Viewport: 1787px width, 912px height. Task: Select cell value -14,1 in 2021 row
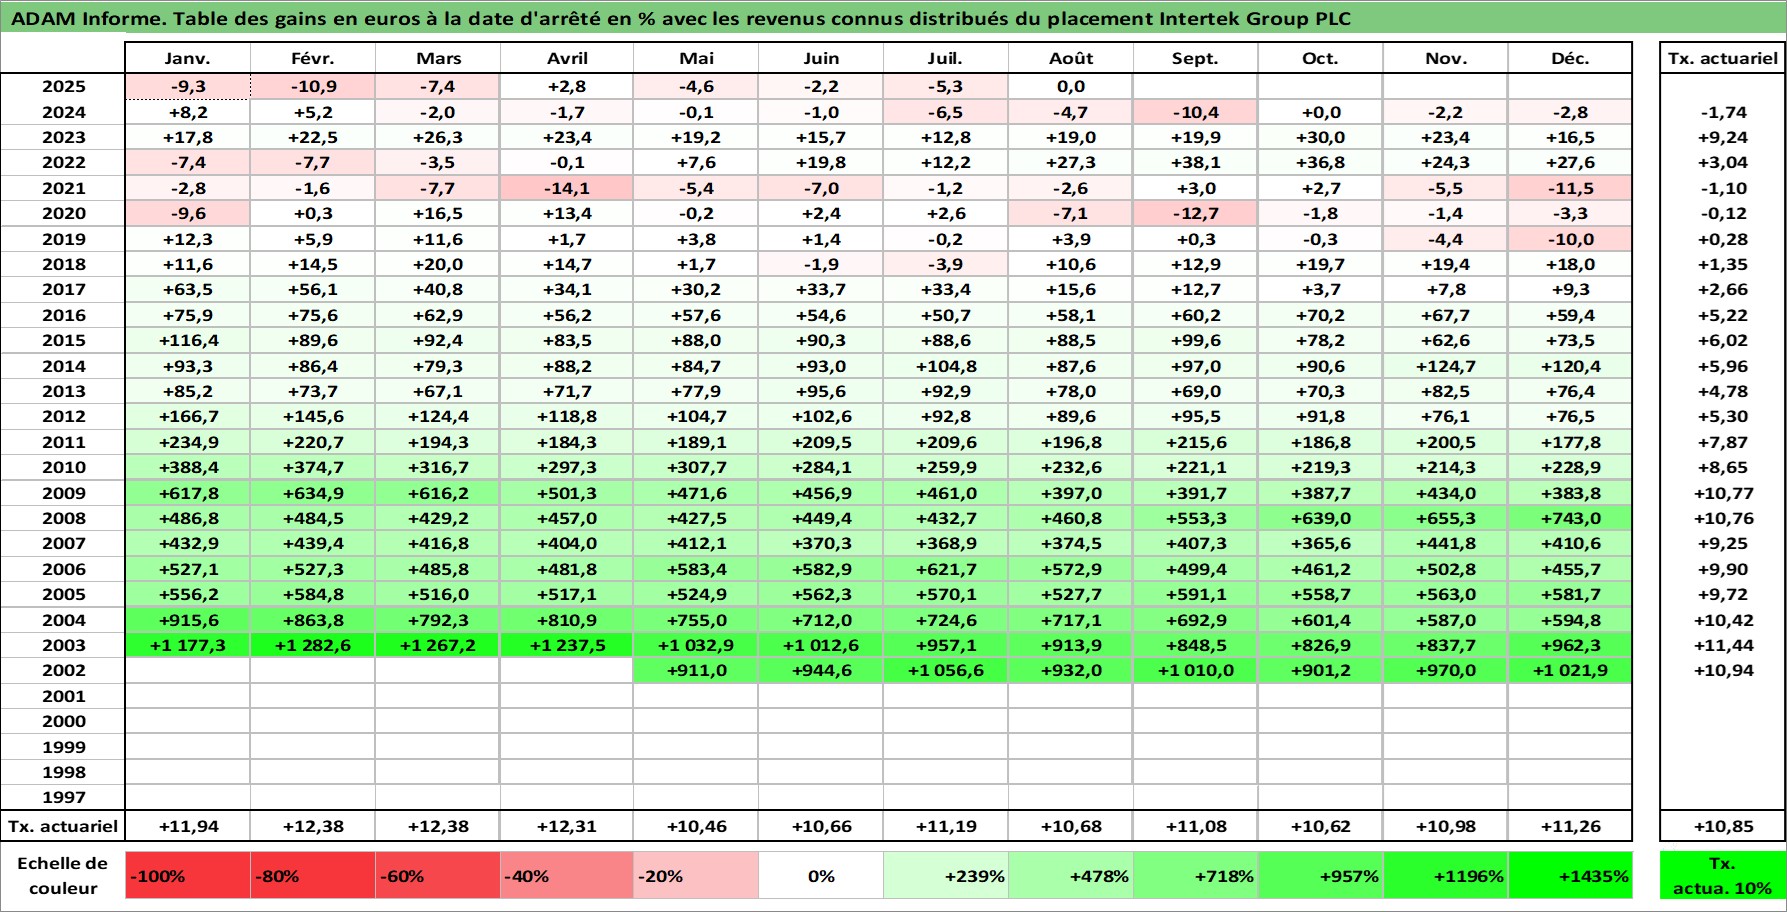566,188
